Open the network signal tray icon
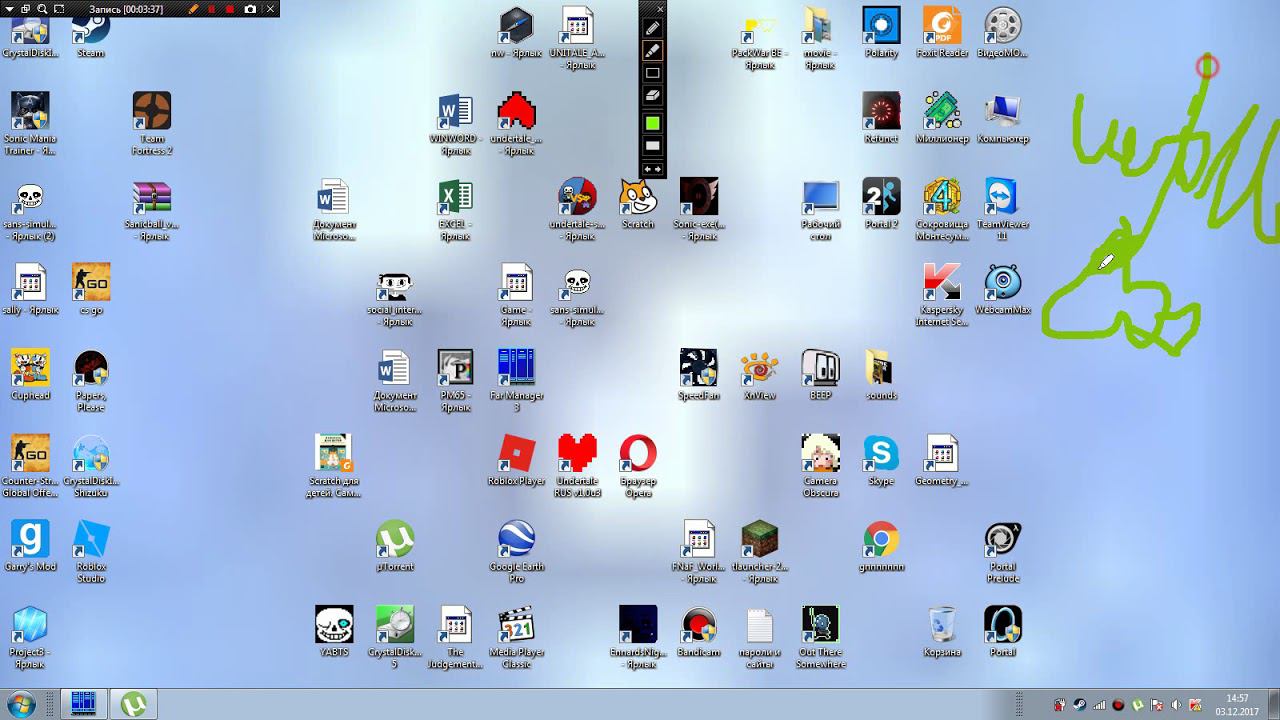The image size is (1280, 720). pos(1099,705)
